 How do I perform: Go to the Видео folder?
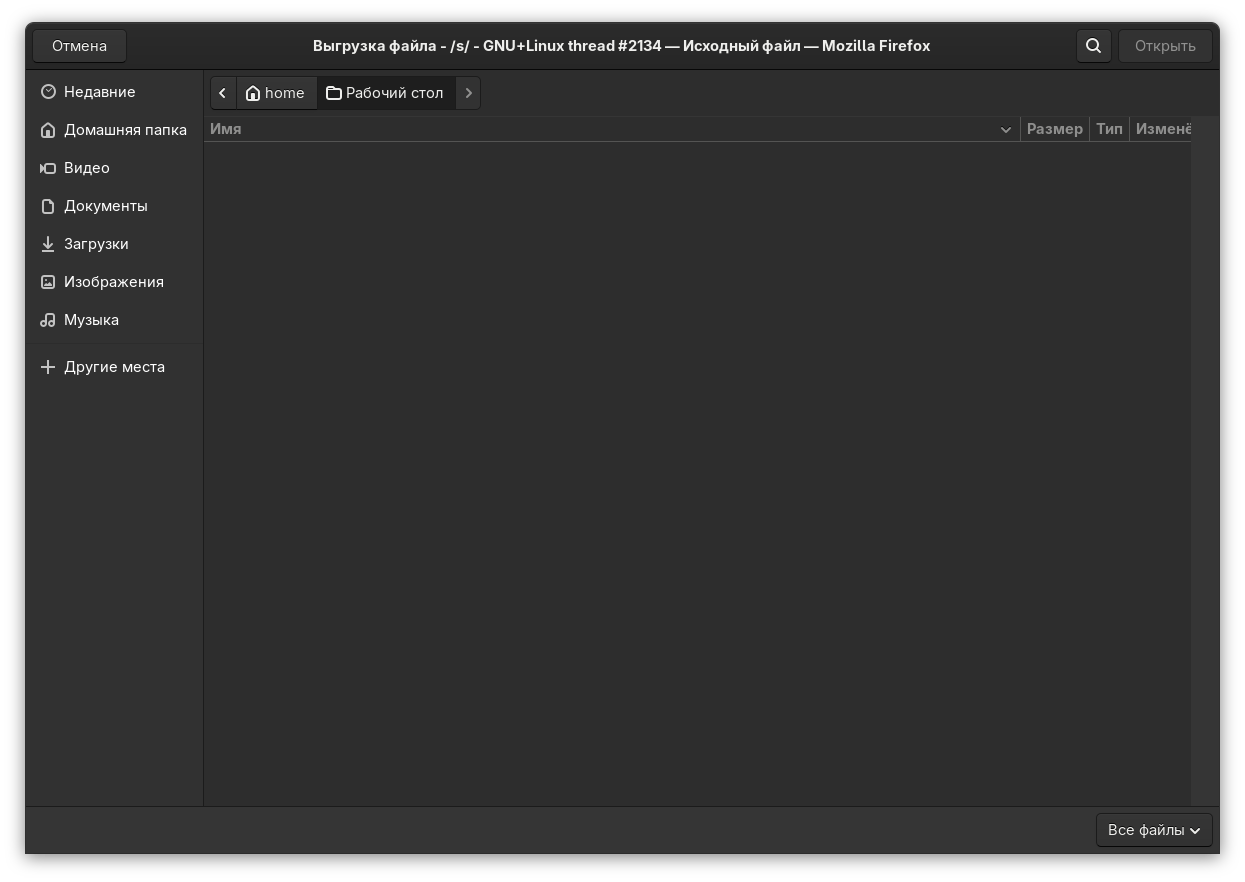(x=114, y=168)
